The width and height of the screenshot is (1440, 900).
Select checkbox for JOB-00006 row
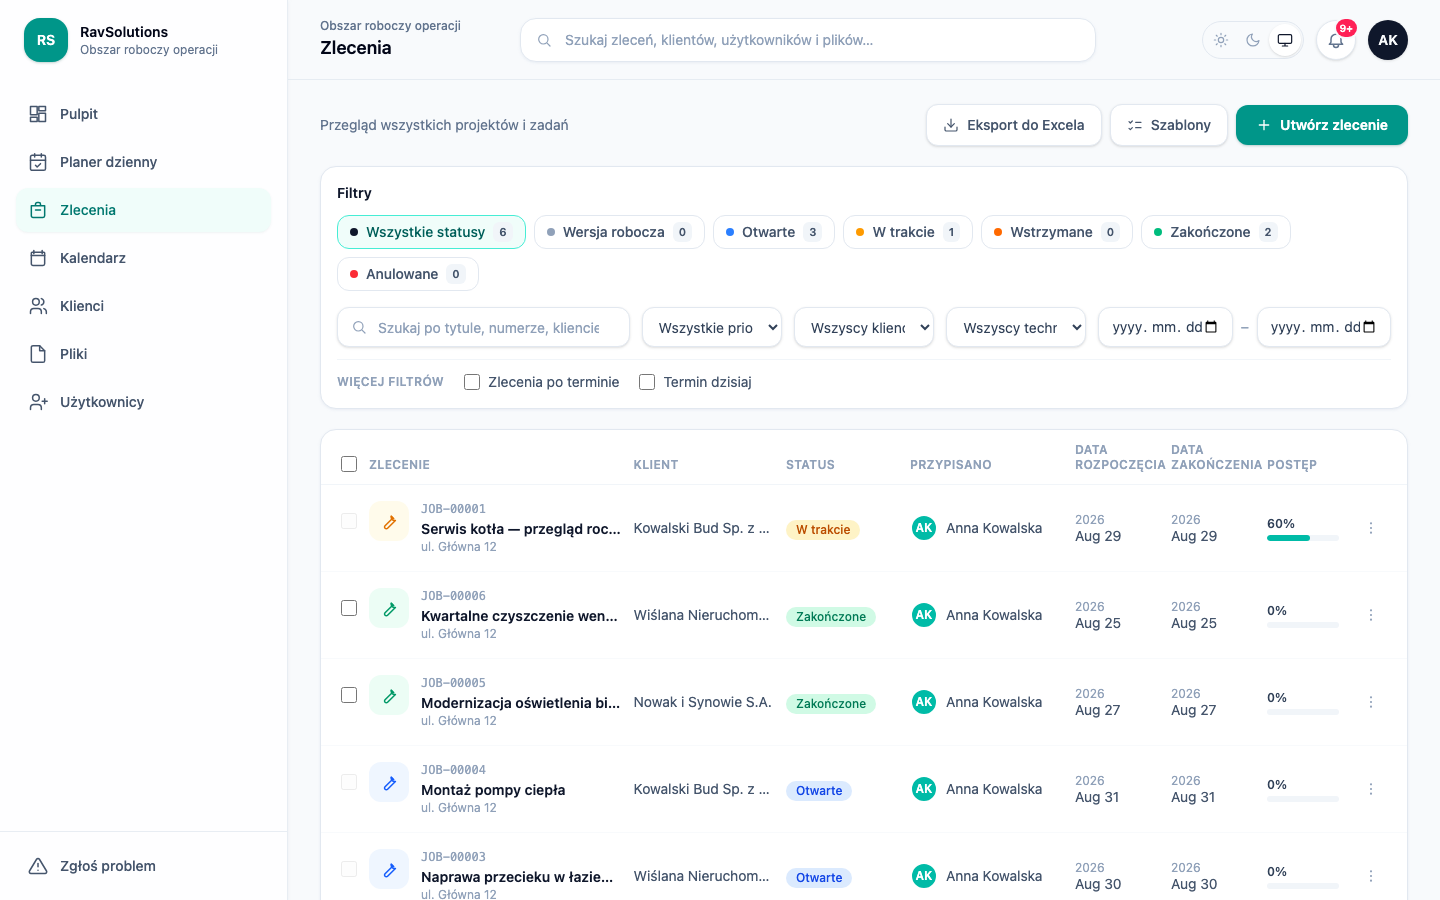[x=349, y=608]
